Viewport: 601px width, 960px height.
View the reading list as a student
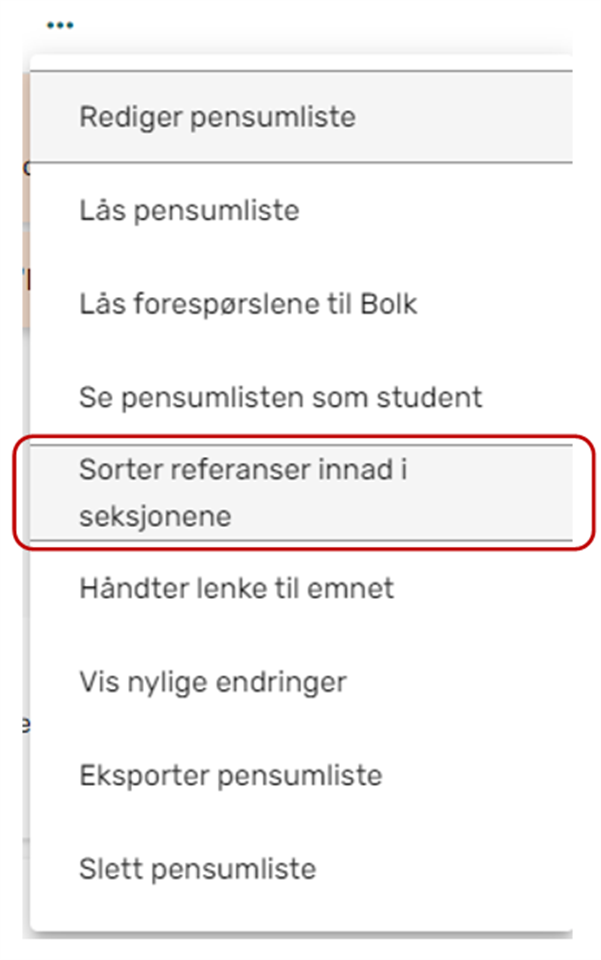click(280, 397)
